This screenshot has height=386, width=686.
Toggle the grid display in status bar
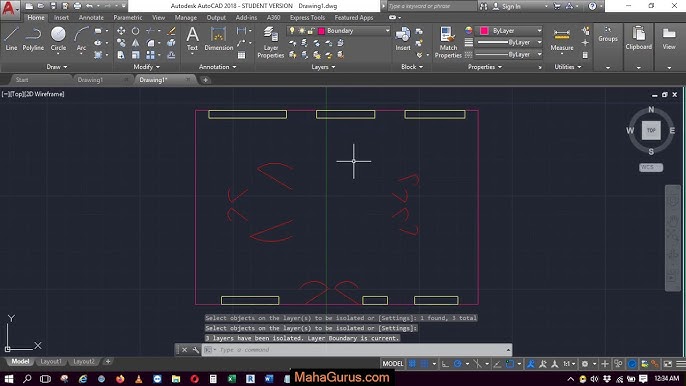[412, 364]
